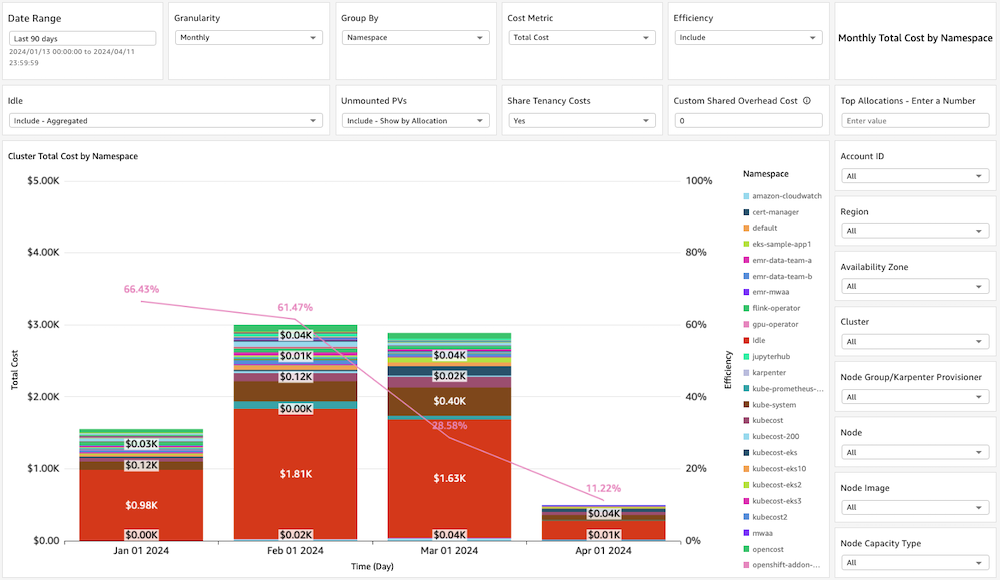Click the Top Allocations number field
The image size is (1000, 580).
pos(915,121)
